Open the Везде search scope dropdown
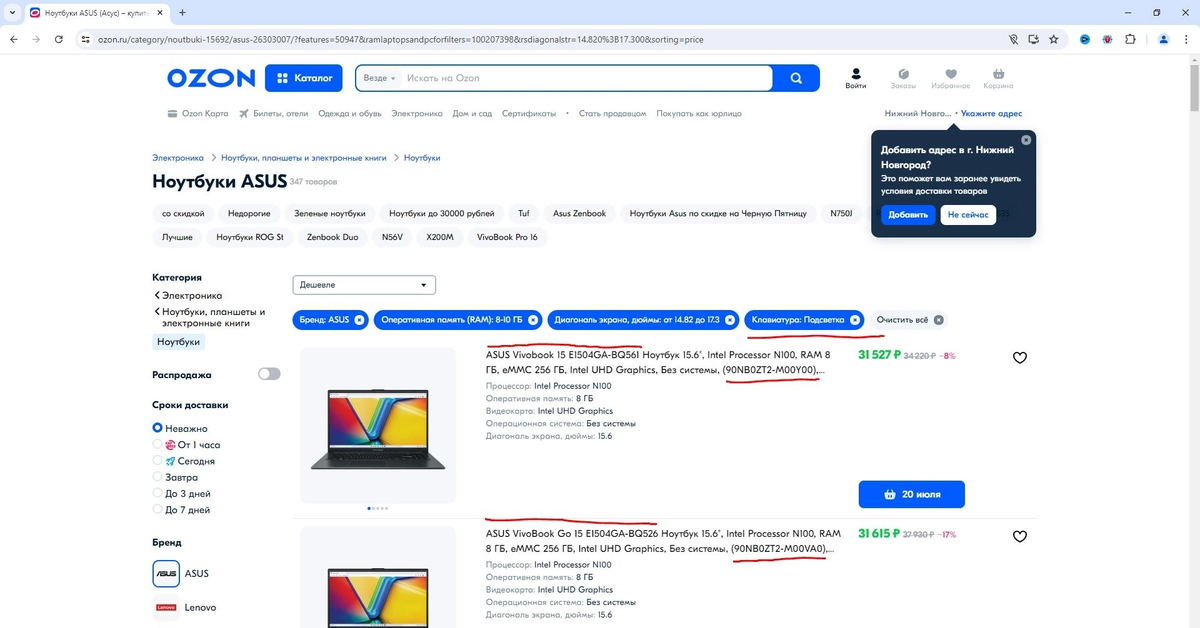The width and height of the screenshot is (1200, 628). (x=380, y=78)
